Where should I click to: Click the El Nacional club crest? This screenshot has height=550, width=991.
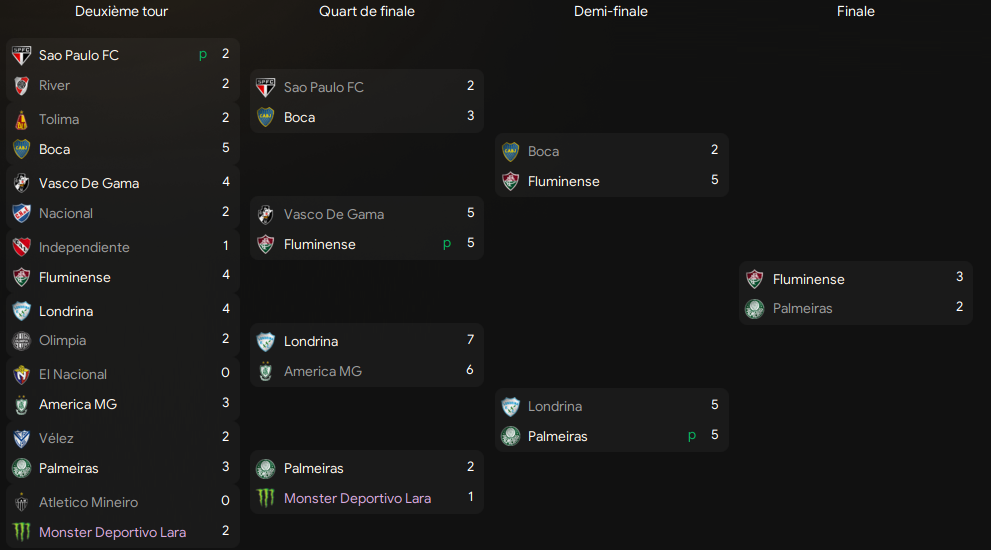point(21,374)
